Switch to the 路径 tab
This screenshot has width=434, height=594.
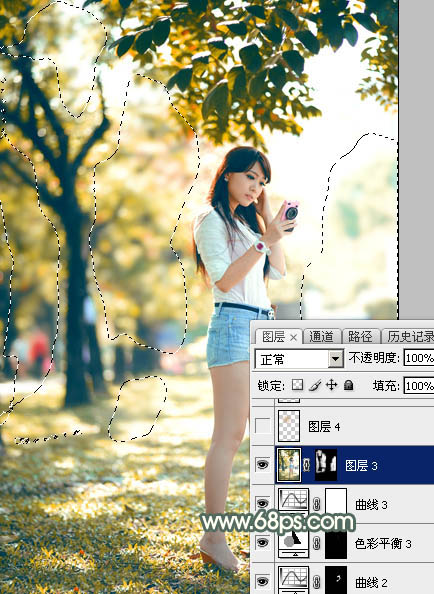pos(359,336)
